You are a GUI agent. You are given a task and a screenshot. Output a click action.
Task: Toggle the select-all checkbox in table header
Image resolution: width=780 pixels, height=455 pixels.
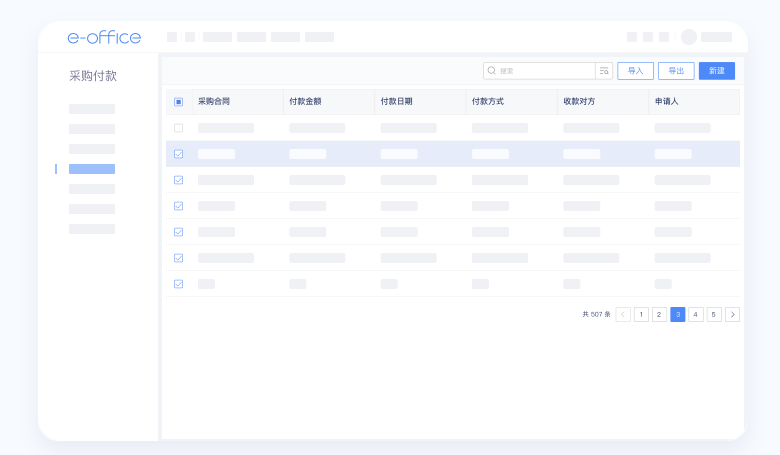179,102
